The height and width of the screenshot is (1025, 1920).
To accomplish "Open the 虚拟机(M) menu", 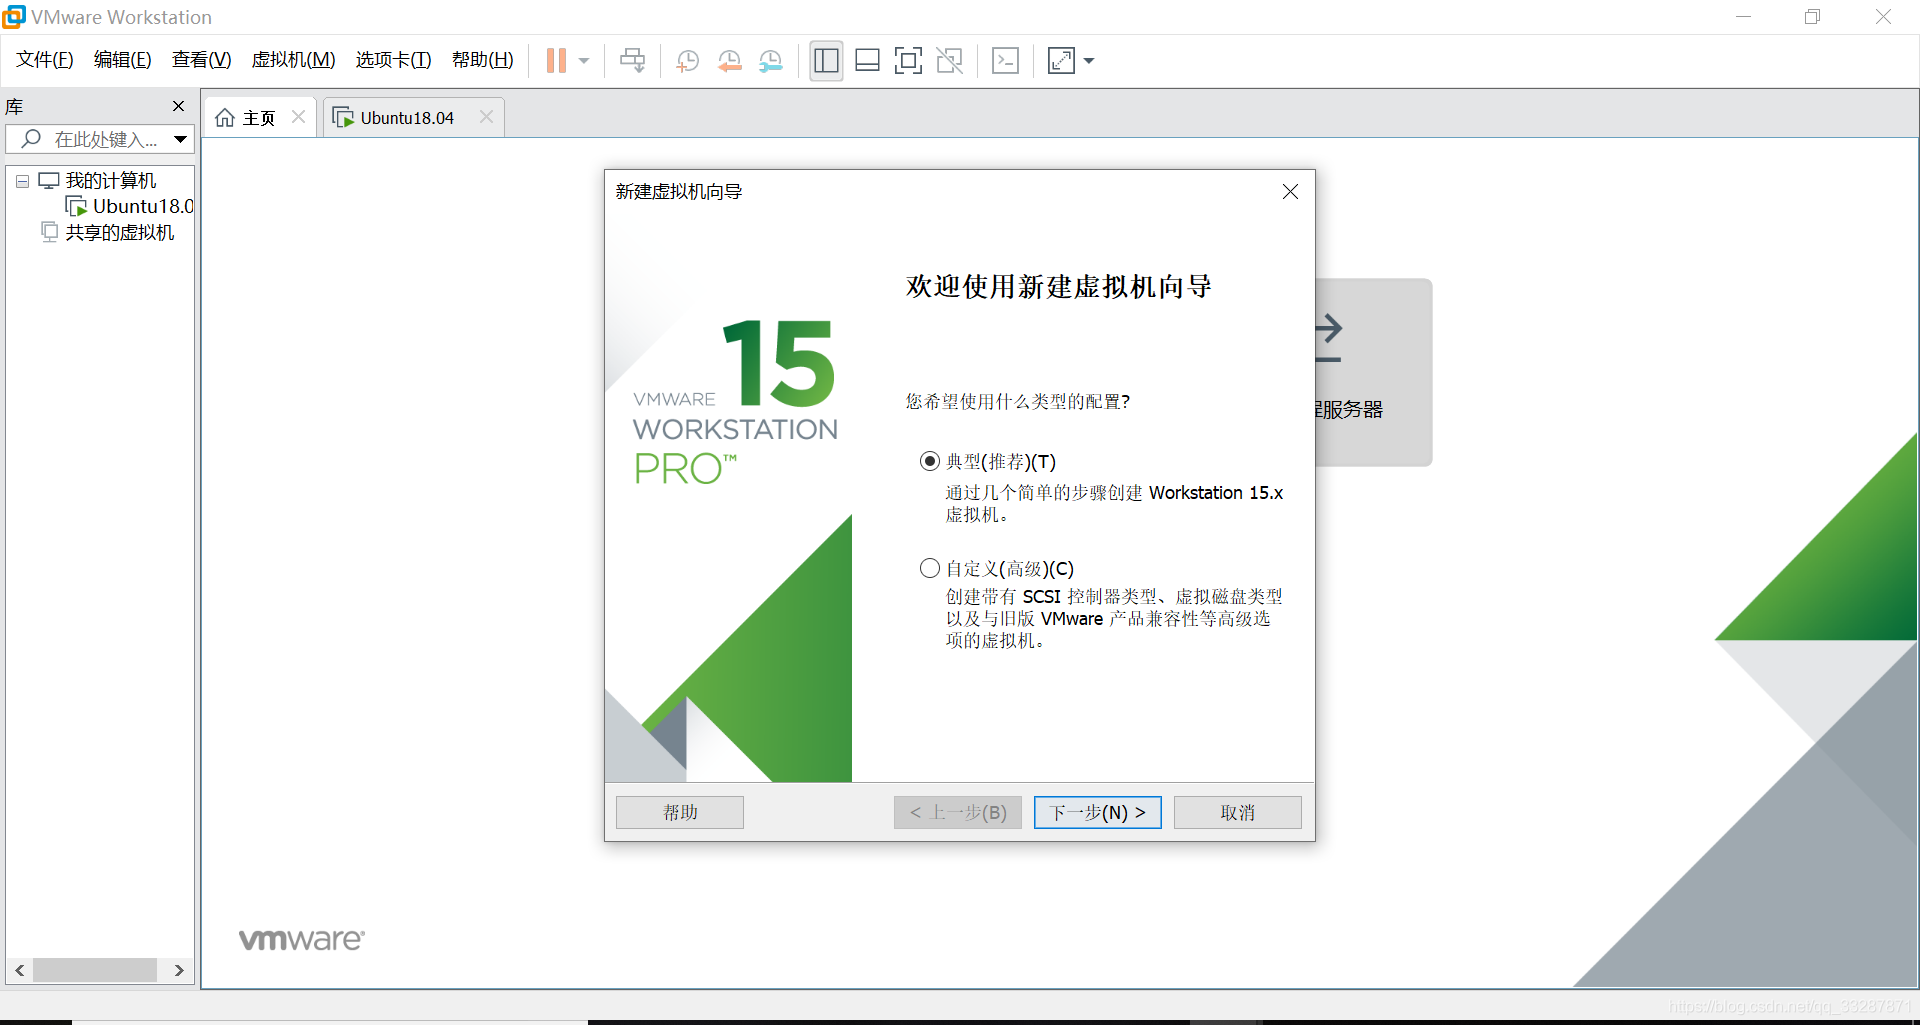I will [293, 60].
